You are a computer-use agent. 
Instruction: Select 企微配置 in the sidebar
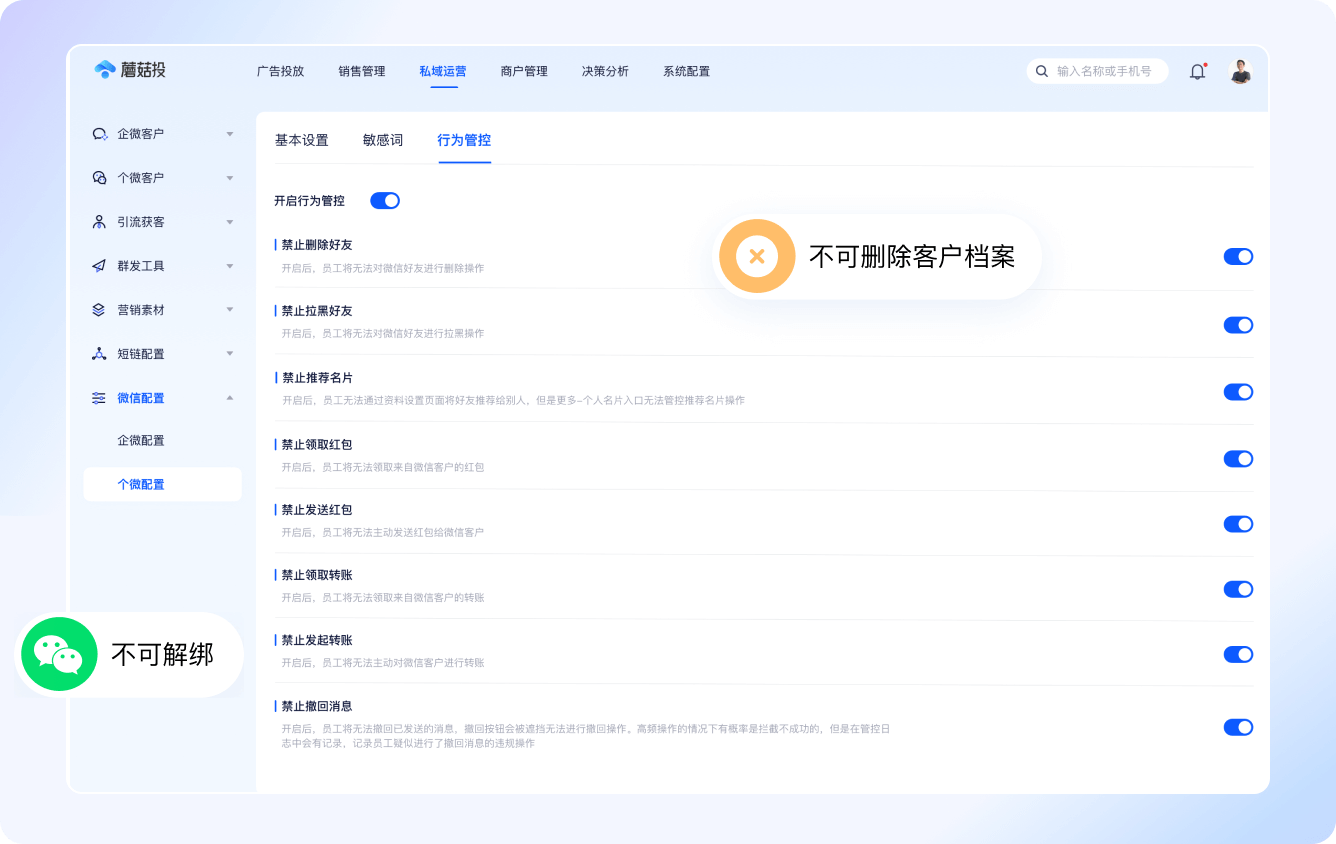[141, 440]
